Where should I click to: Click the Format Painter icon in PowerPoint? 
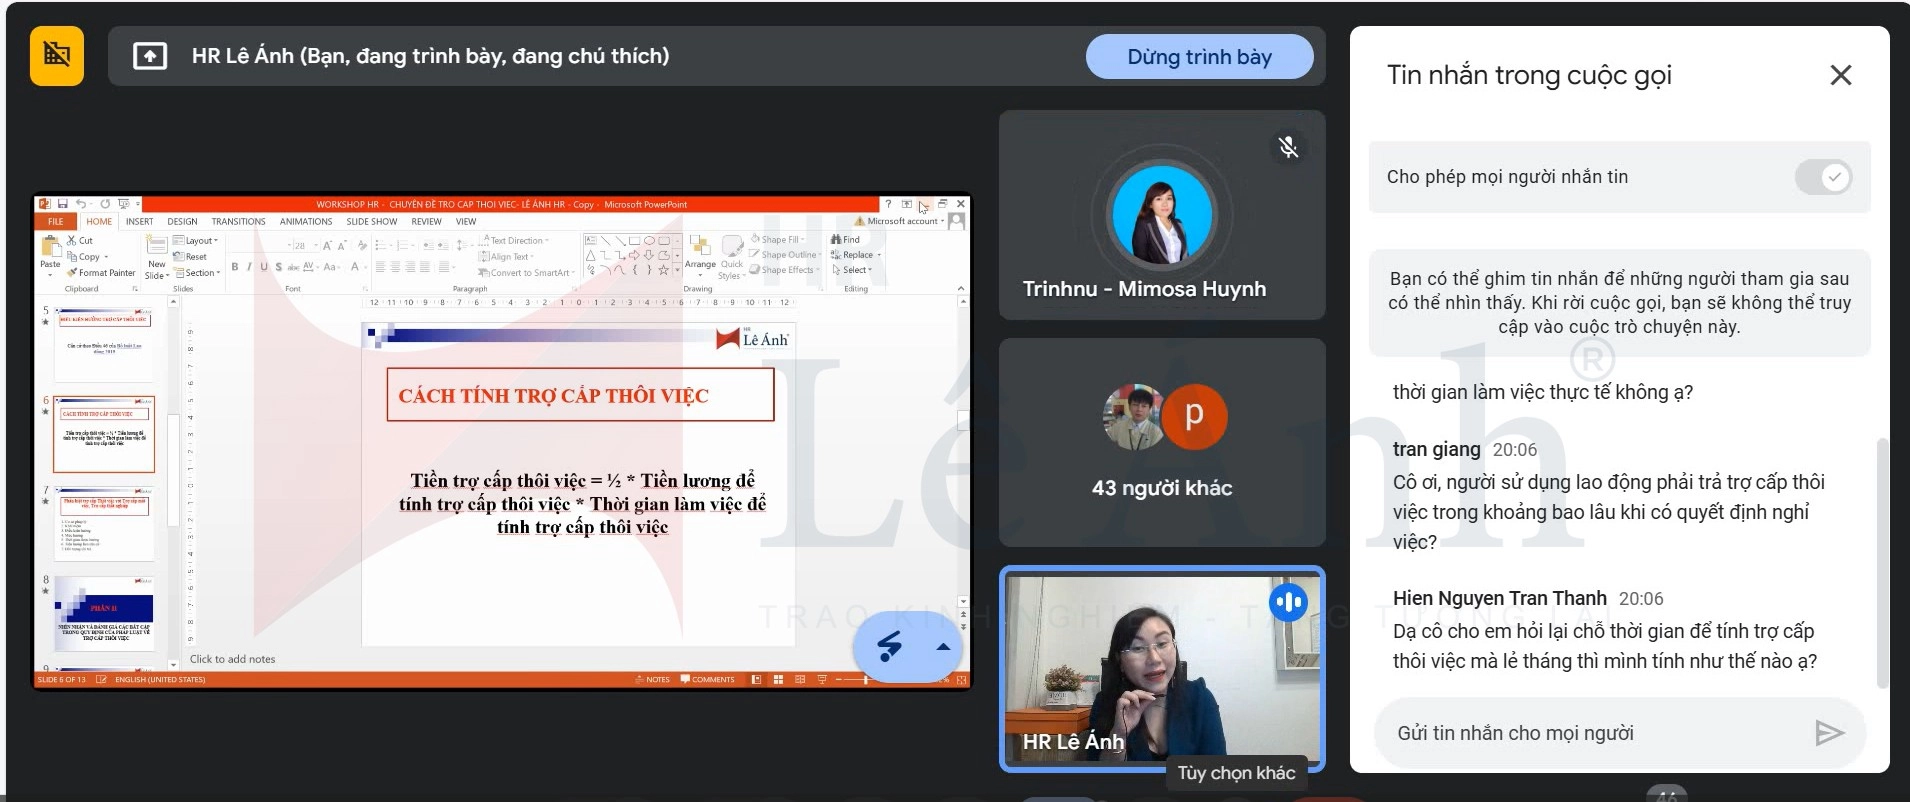pos(72,273)
